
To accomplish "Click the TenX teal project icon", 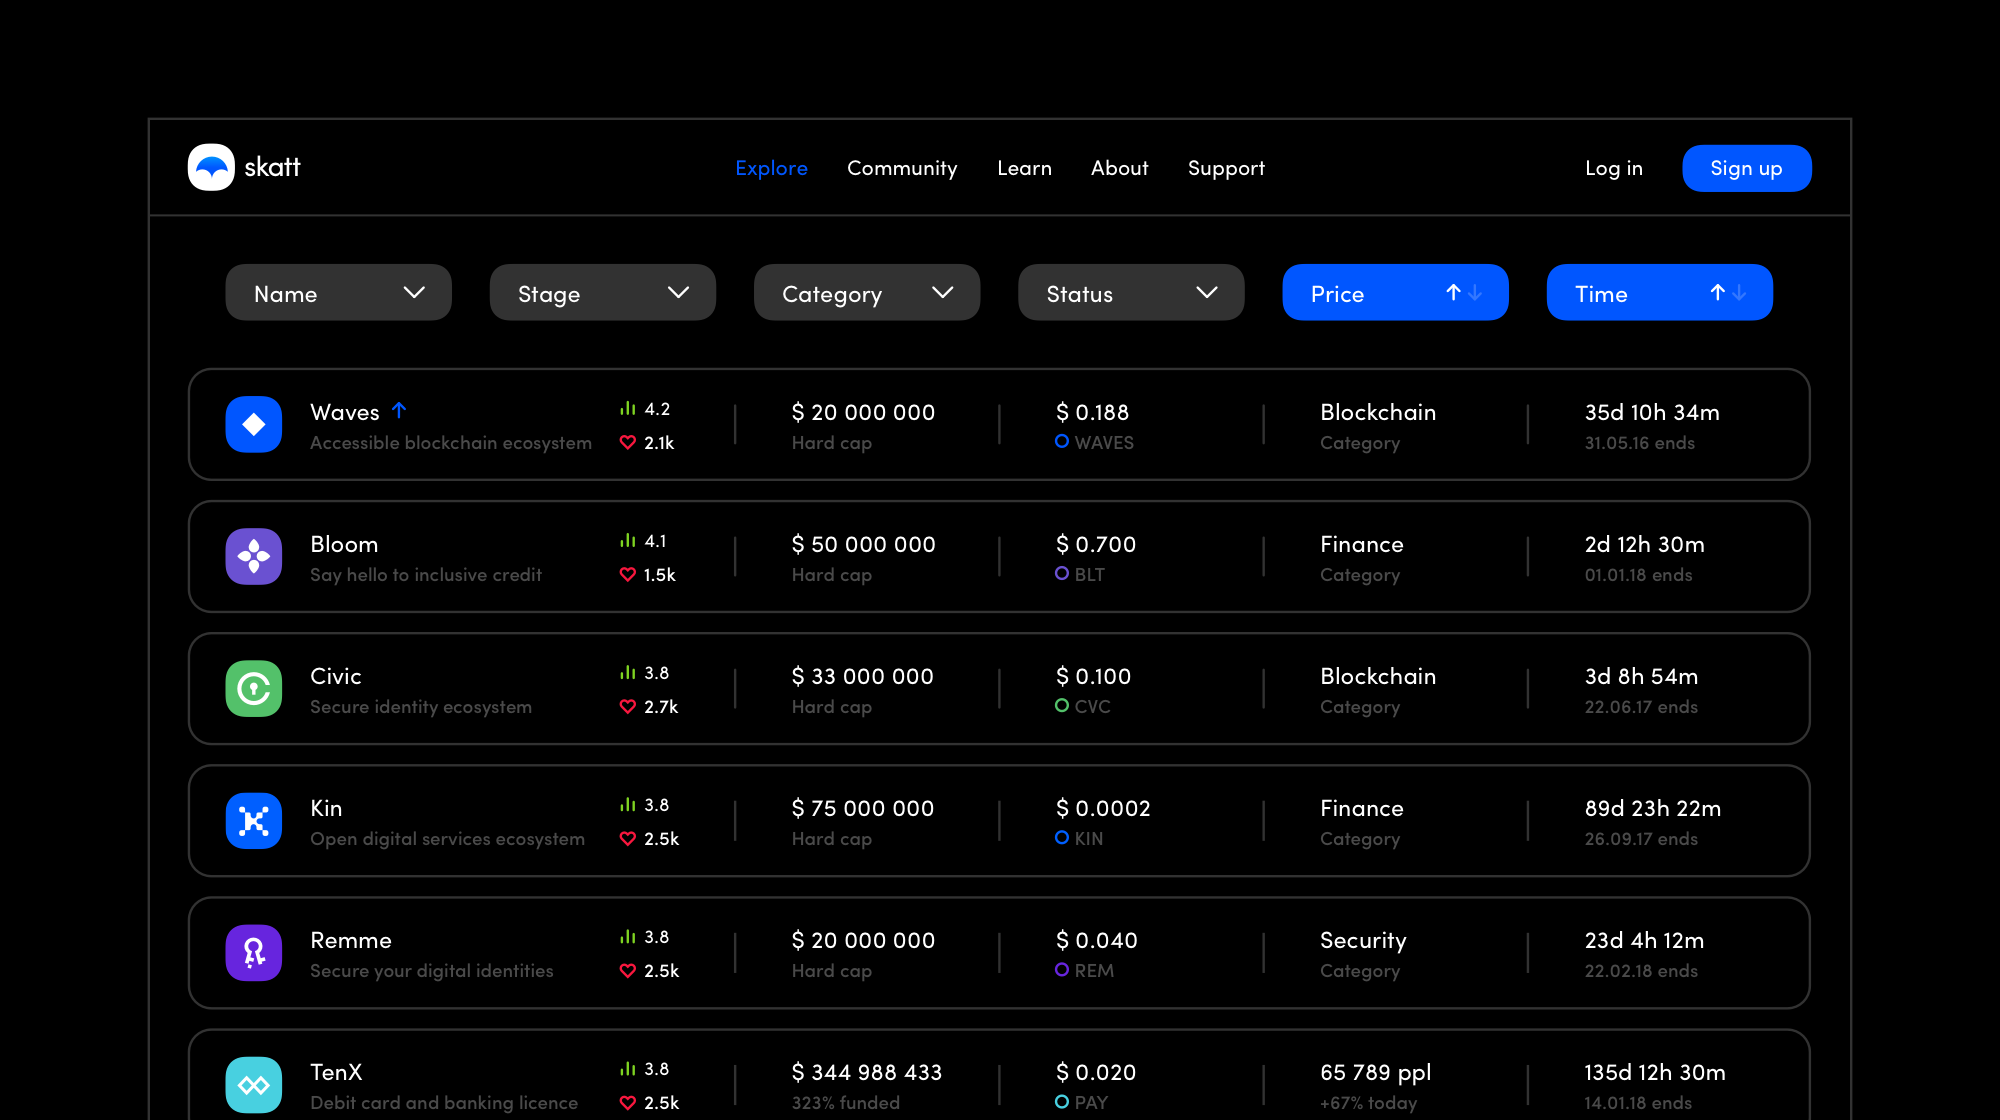I will [x=254, y=1084].
